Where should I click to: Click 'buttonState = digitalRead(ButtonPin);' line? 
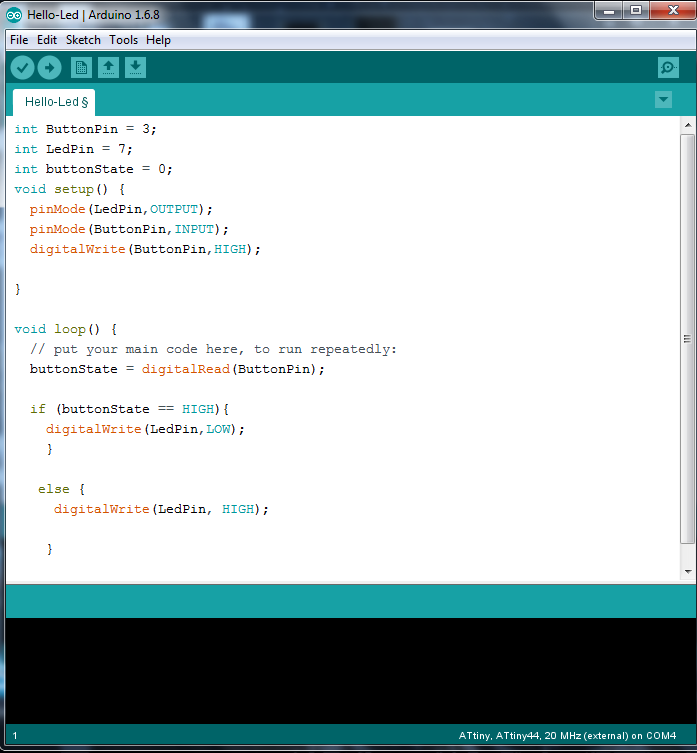click(x=177, y=369)
